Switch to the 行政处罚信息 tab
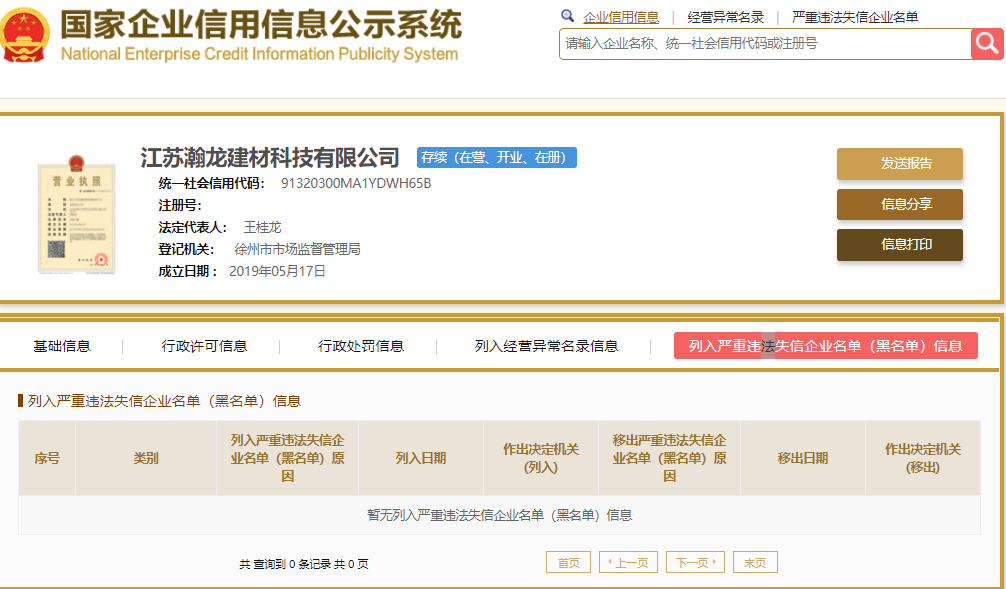1006x589 pixels. click(x=361, y=346)
